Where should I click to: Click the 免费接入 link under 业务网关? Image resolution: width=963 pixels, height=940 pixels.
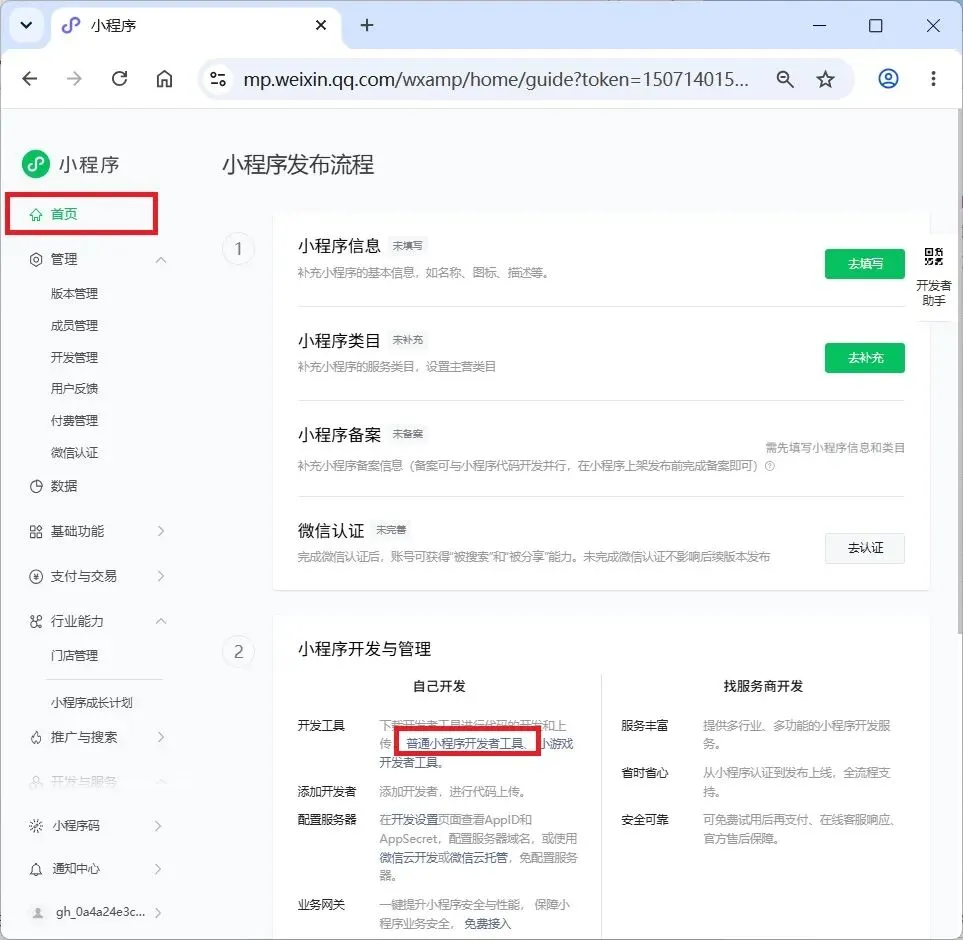click(x=487, y=924)
